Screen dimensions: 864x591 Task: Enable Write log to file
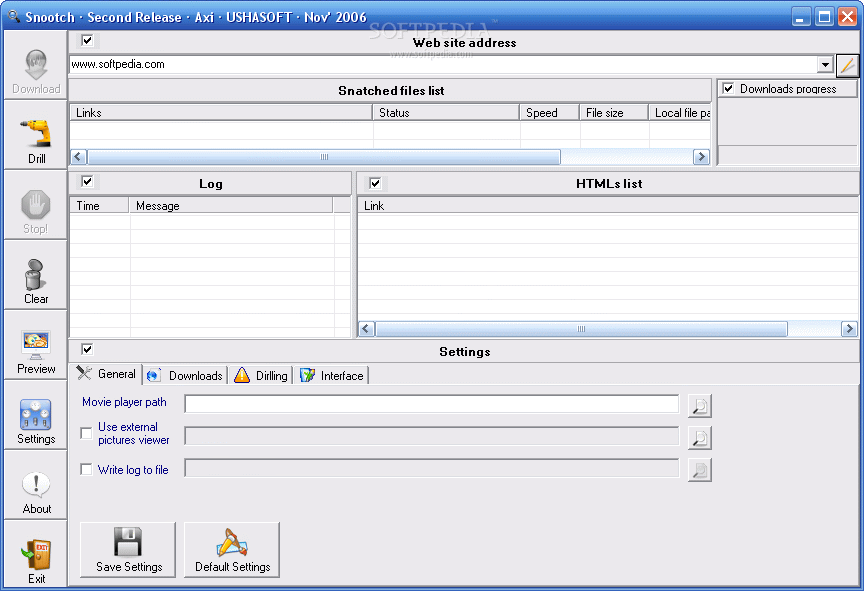coord(86,469)
